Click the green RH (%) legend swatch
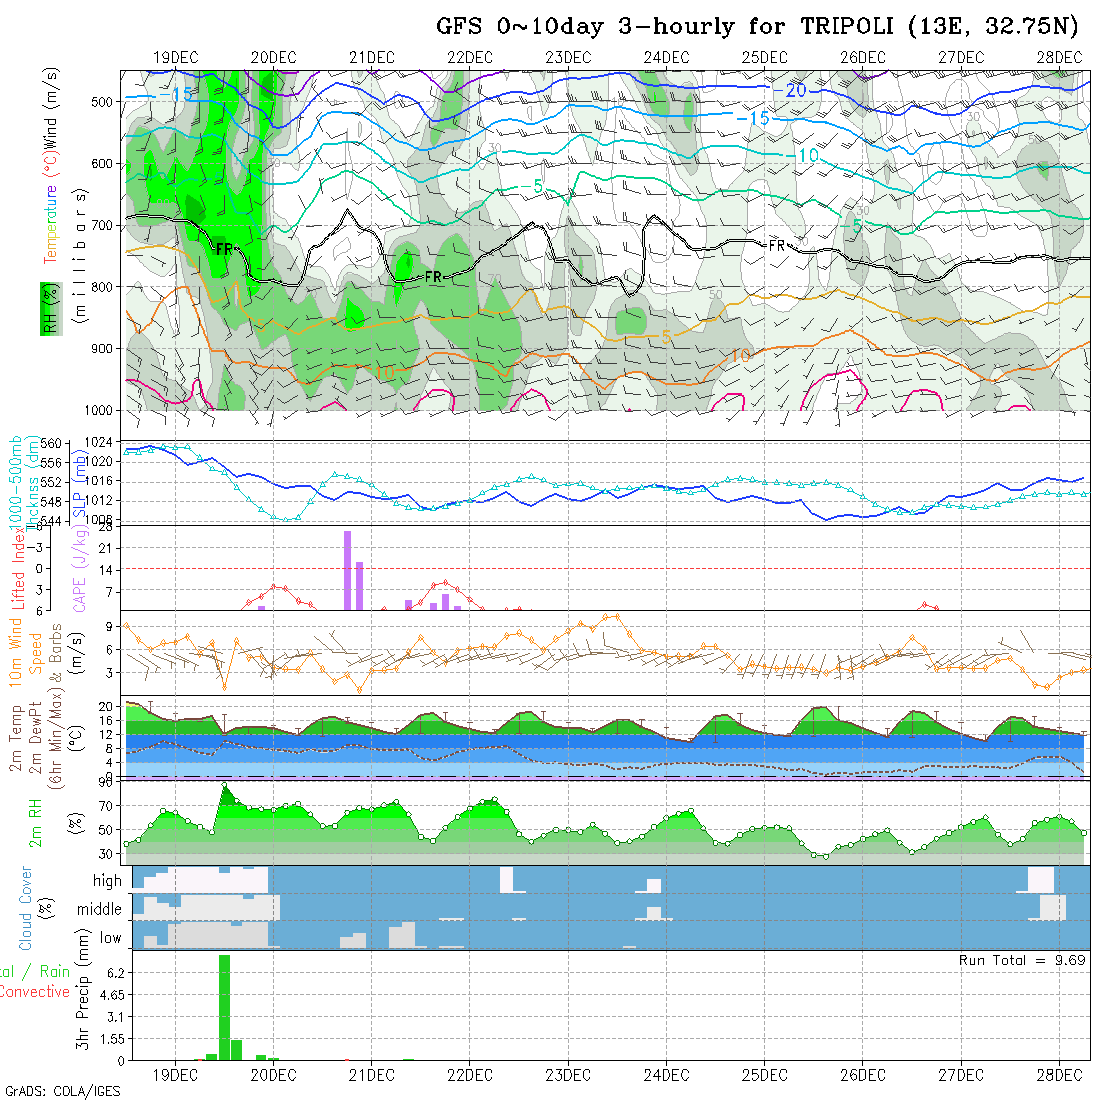The height and width of the screenshot is (1100, 1100). [x=47, y=307]
